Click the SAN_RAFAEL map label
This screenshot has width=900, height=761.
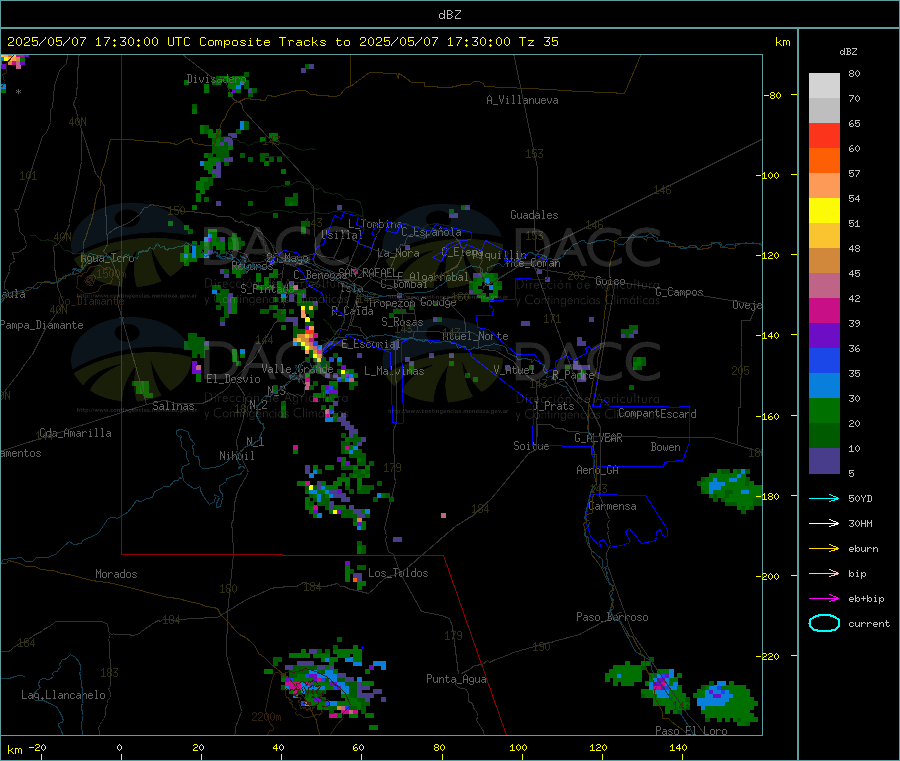pyautogui.click(x=367, y=272)
